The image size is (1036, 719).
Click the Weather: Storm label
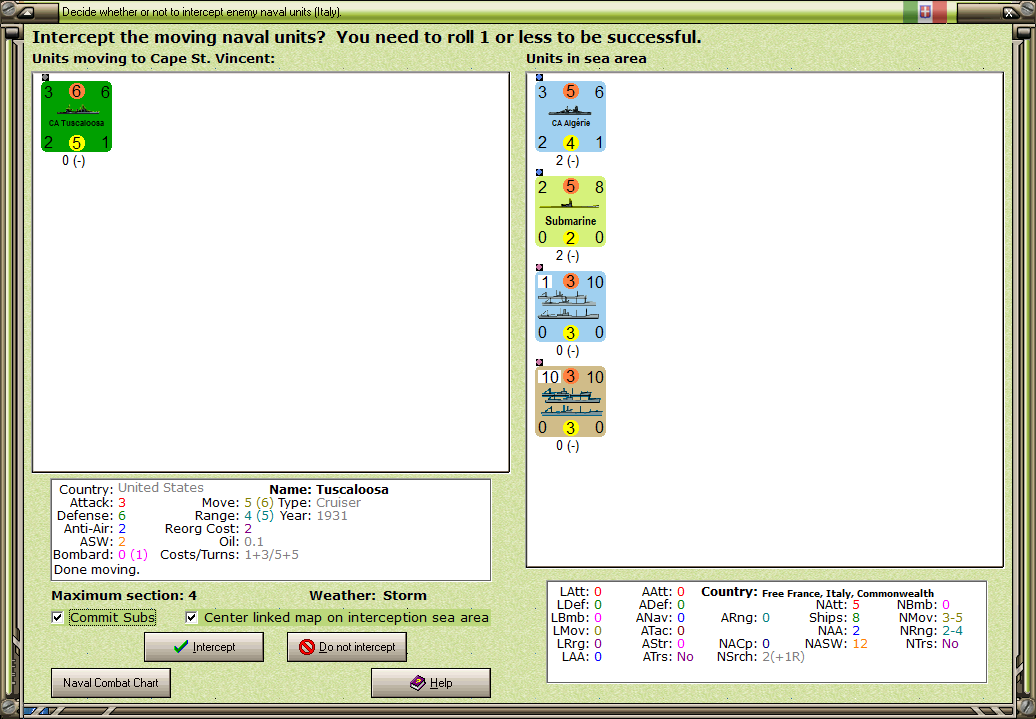tap(368, 595)
